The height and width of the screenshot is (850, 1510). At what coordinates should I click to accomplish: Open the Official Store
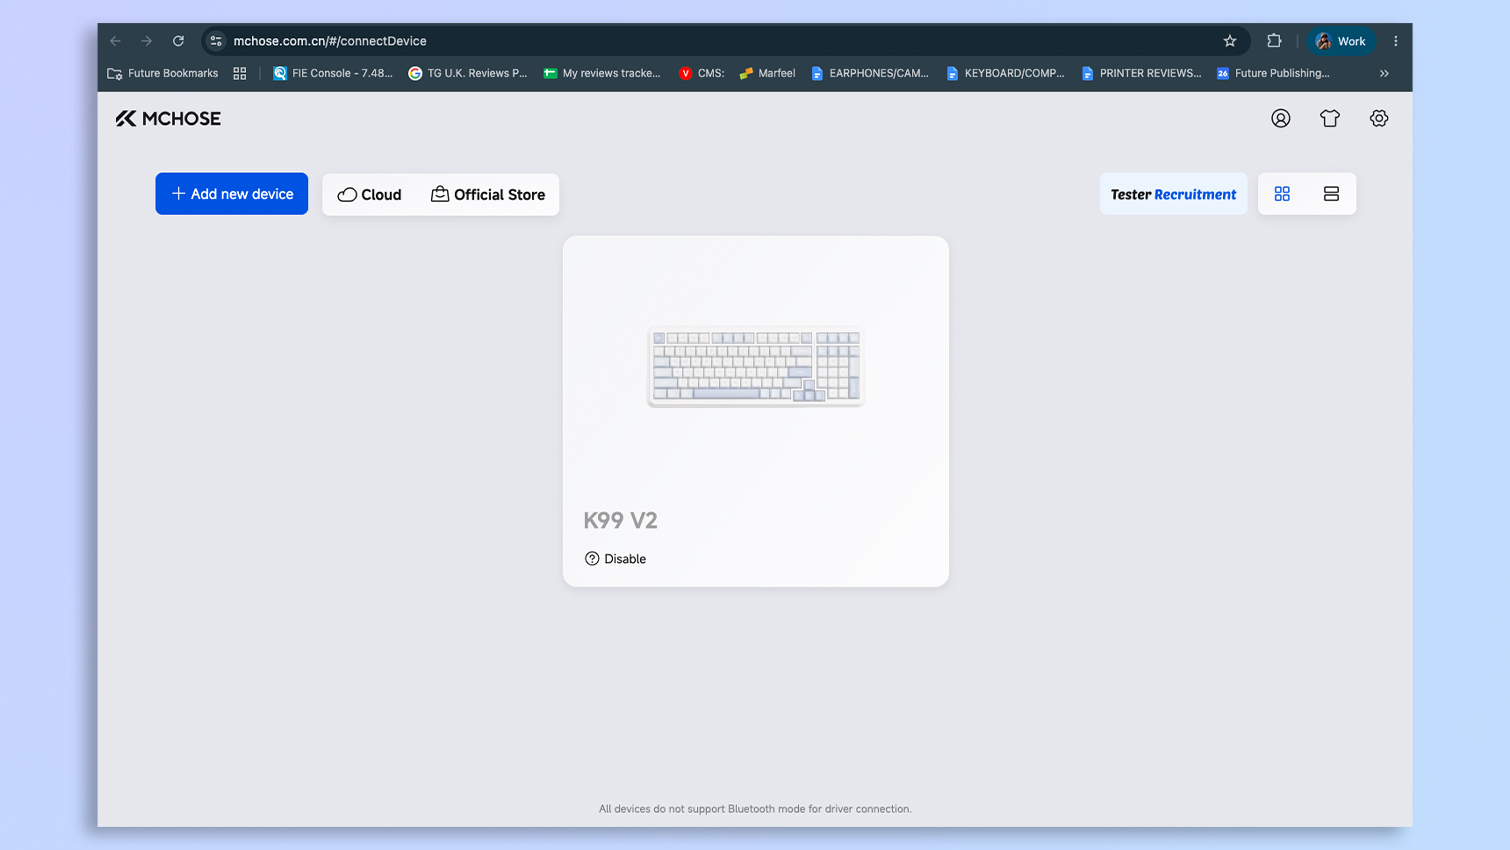click(488, 195)
